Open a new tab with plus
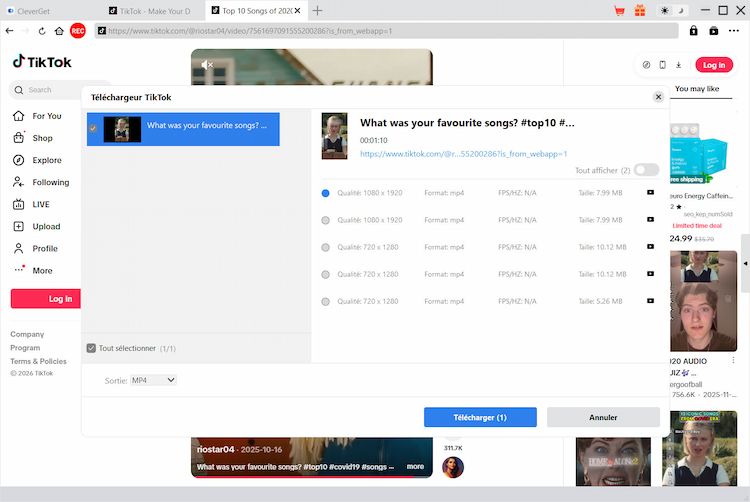The height and width of the screenshot is (502, 750). click(x=317, y=11)
